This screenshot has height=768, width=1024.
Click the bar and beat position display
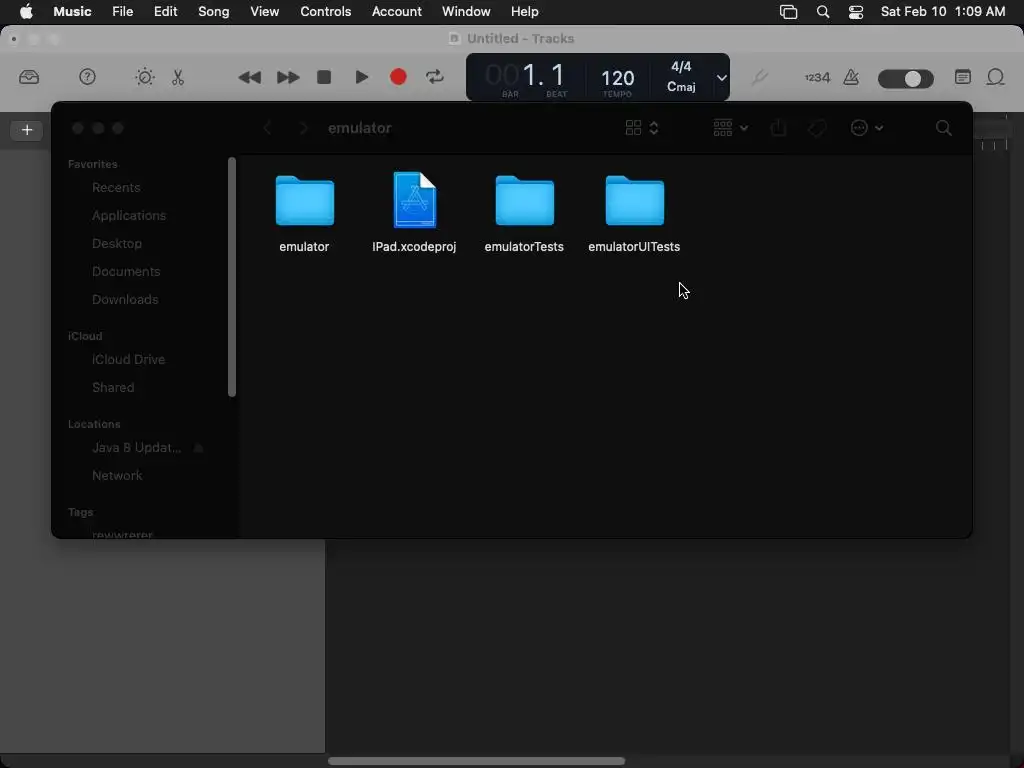[526, 76]
